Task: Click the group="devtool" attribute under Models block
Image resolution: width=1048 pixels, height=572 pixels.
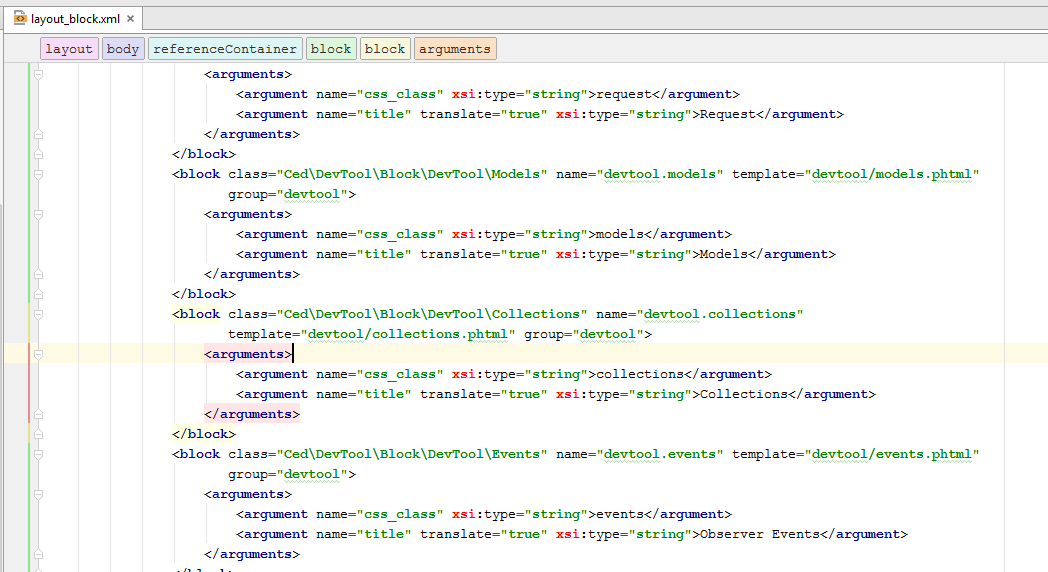Action: [x=288, y=194]
